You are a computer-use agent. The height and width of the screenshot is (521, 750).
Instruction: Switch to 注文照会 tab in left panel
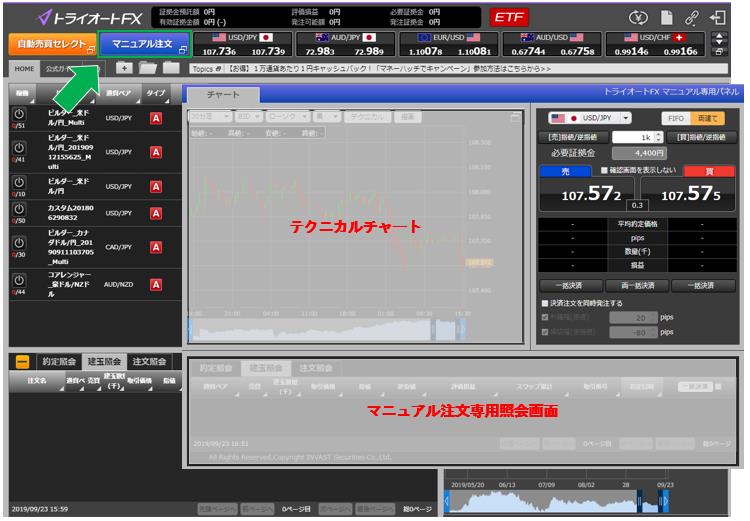click(x=149, y=362)
